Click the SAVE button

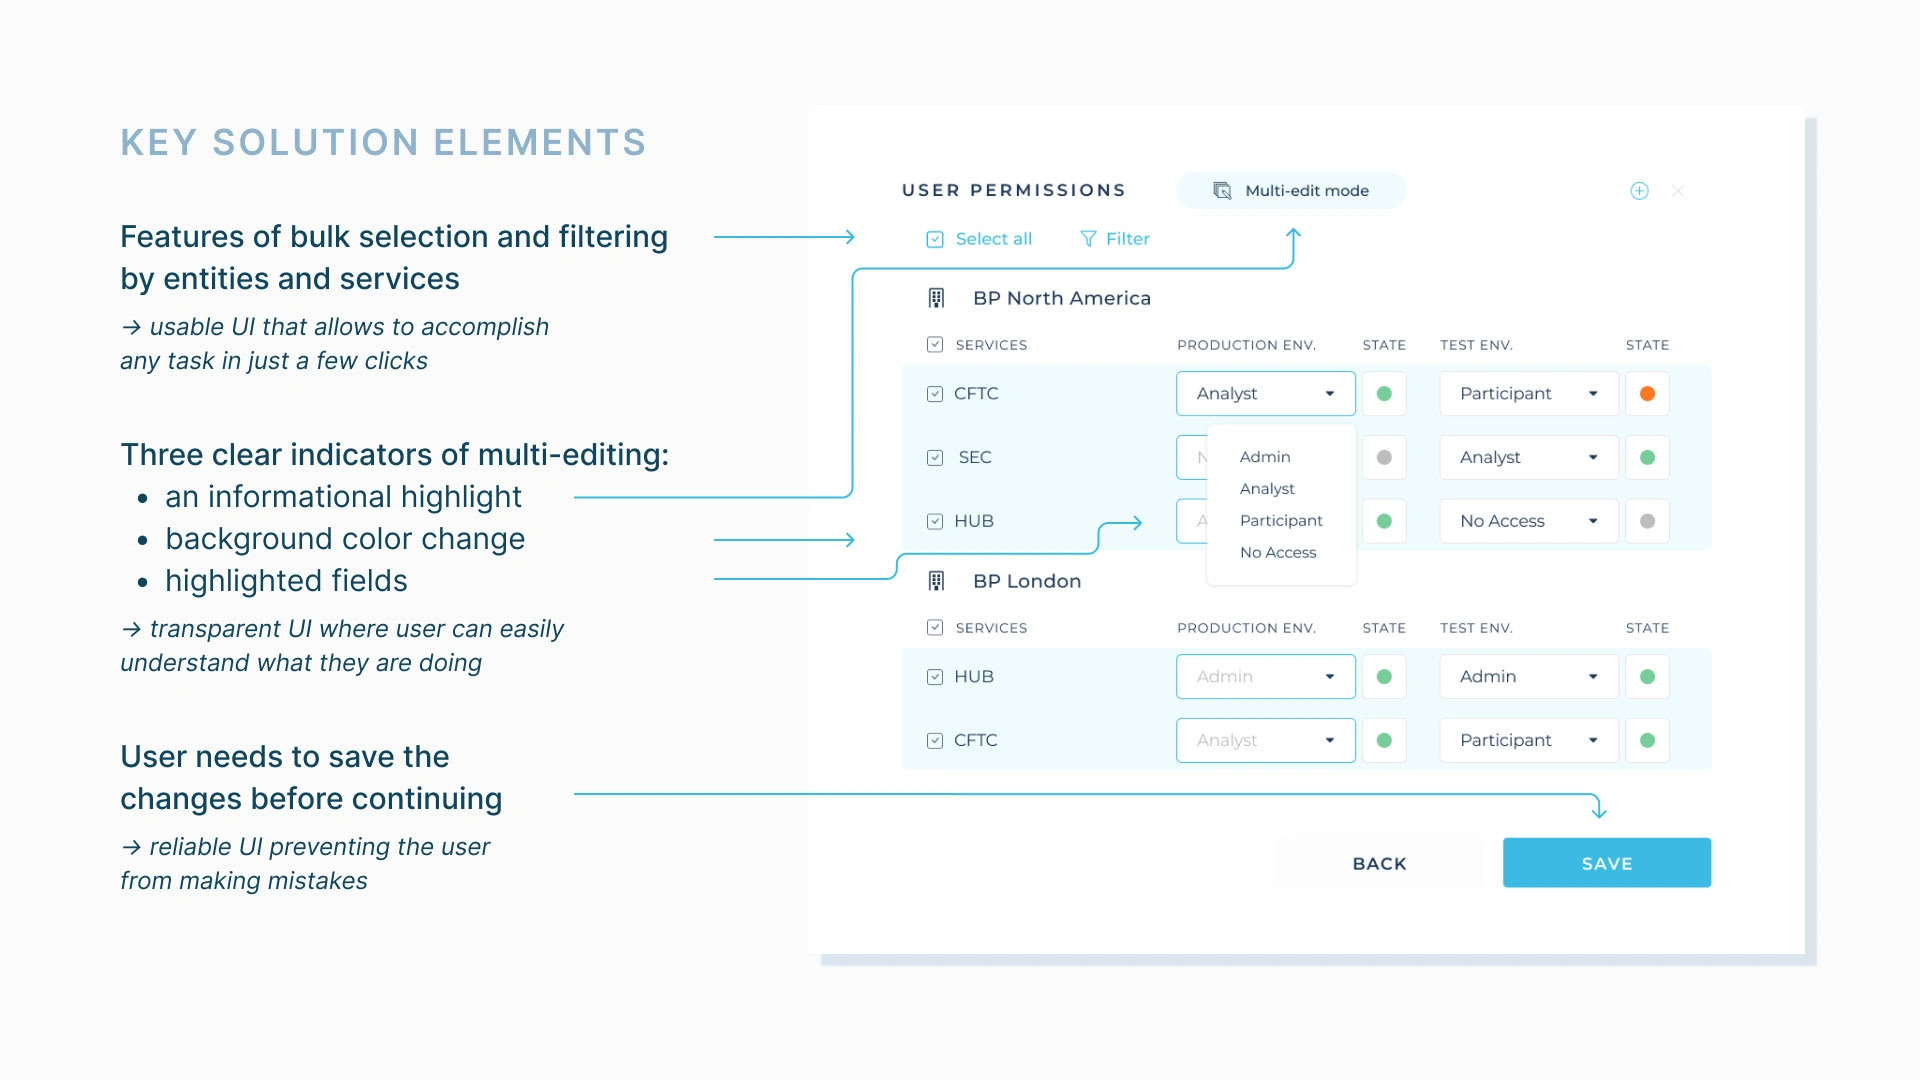tap(1606, 862)
